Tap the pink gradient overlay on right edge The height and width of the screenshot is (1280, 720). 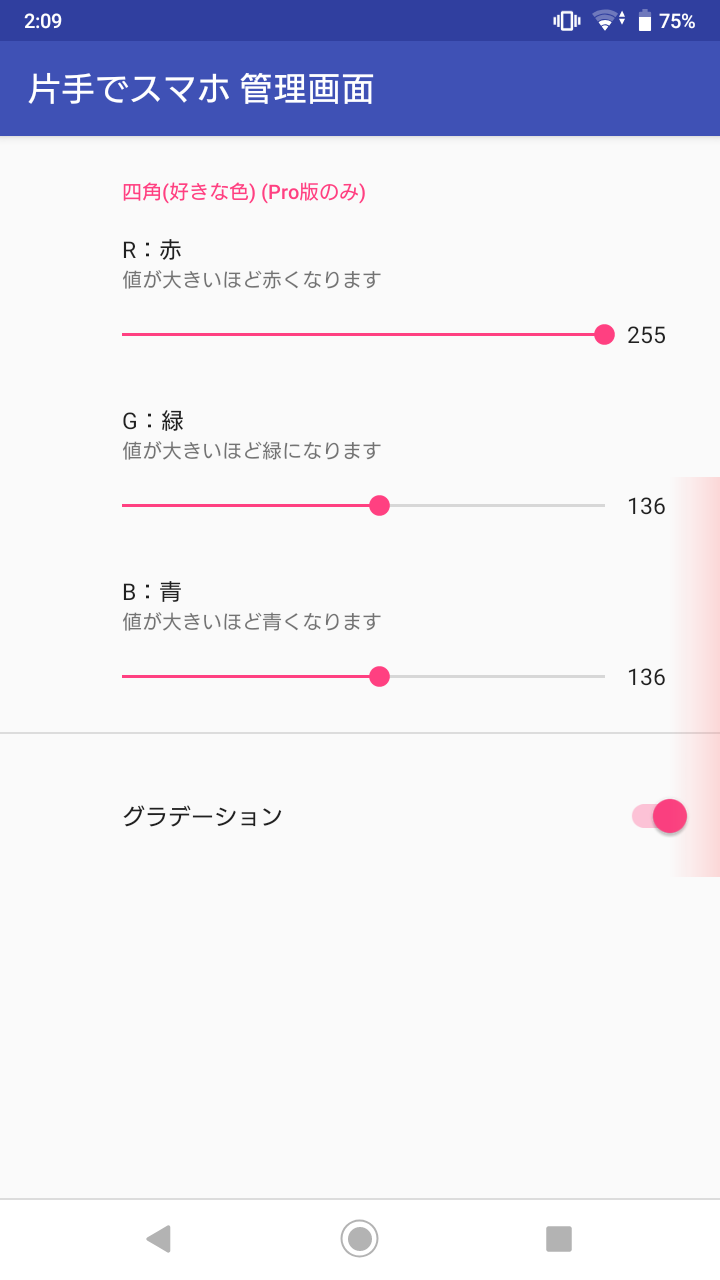click(x=700, y=620)
